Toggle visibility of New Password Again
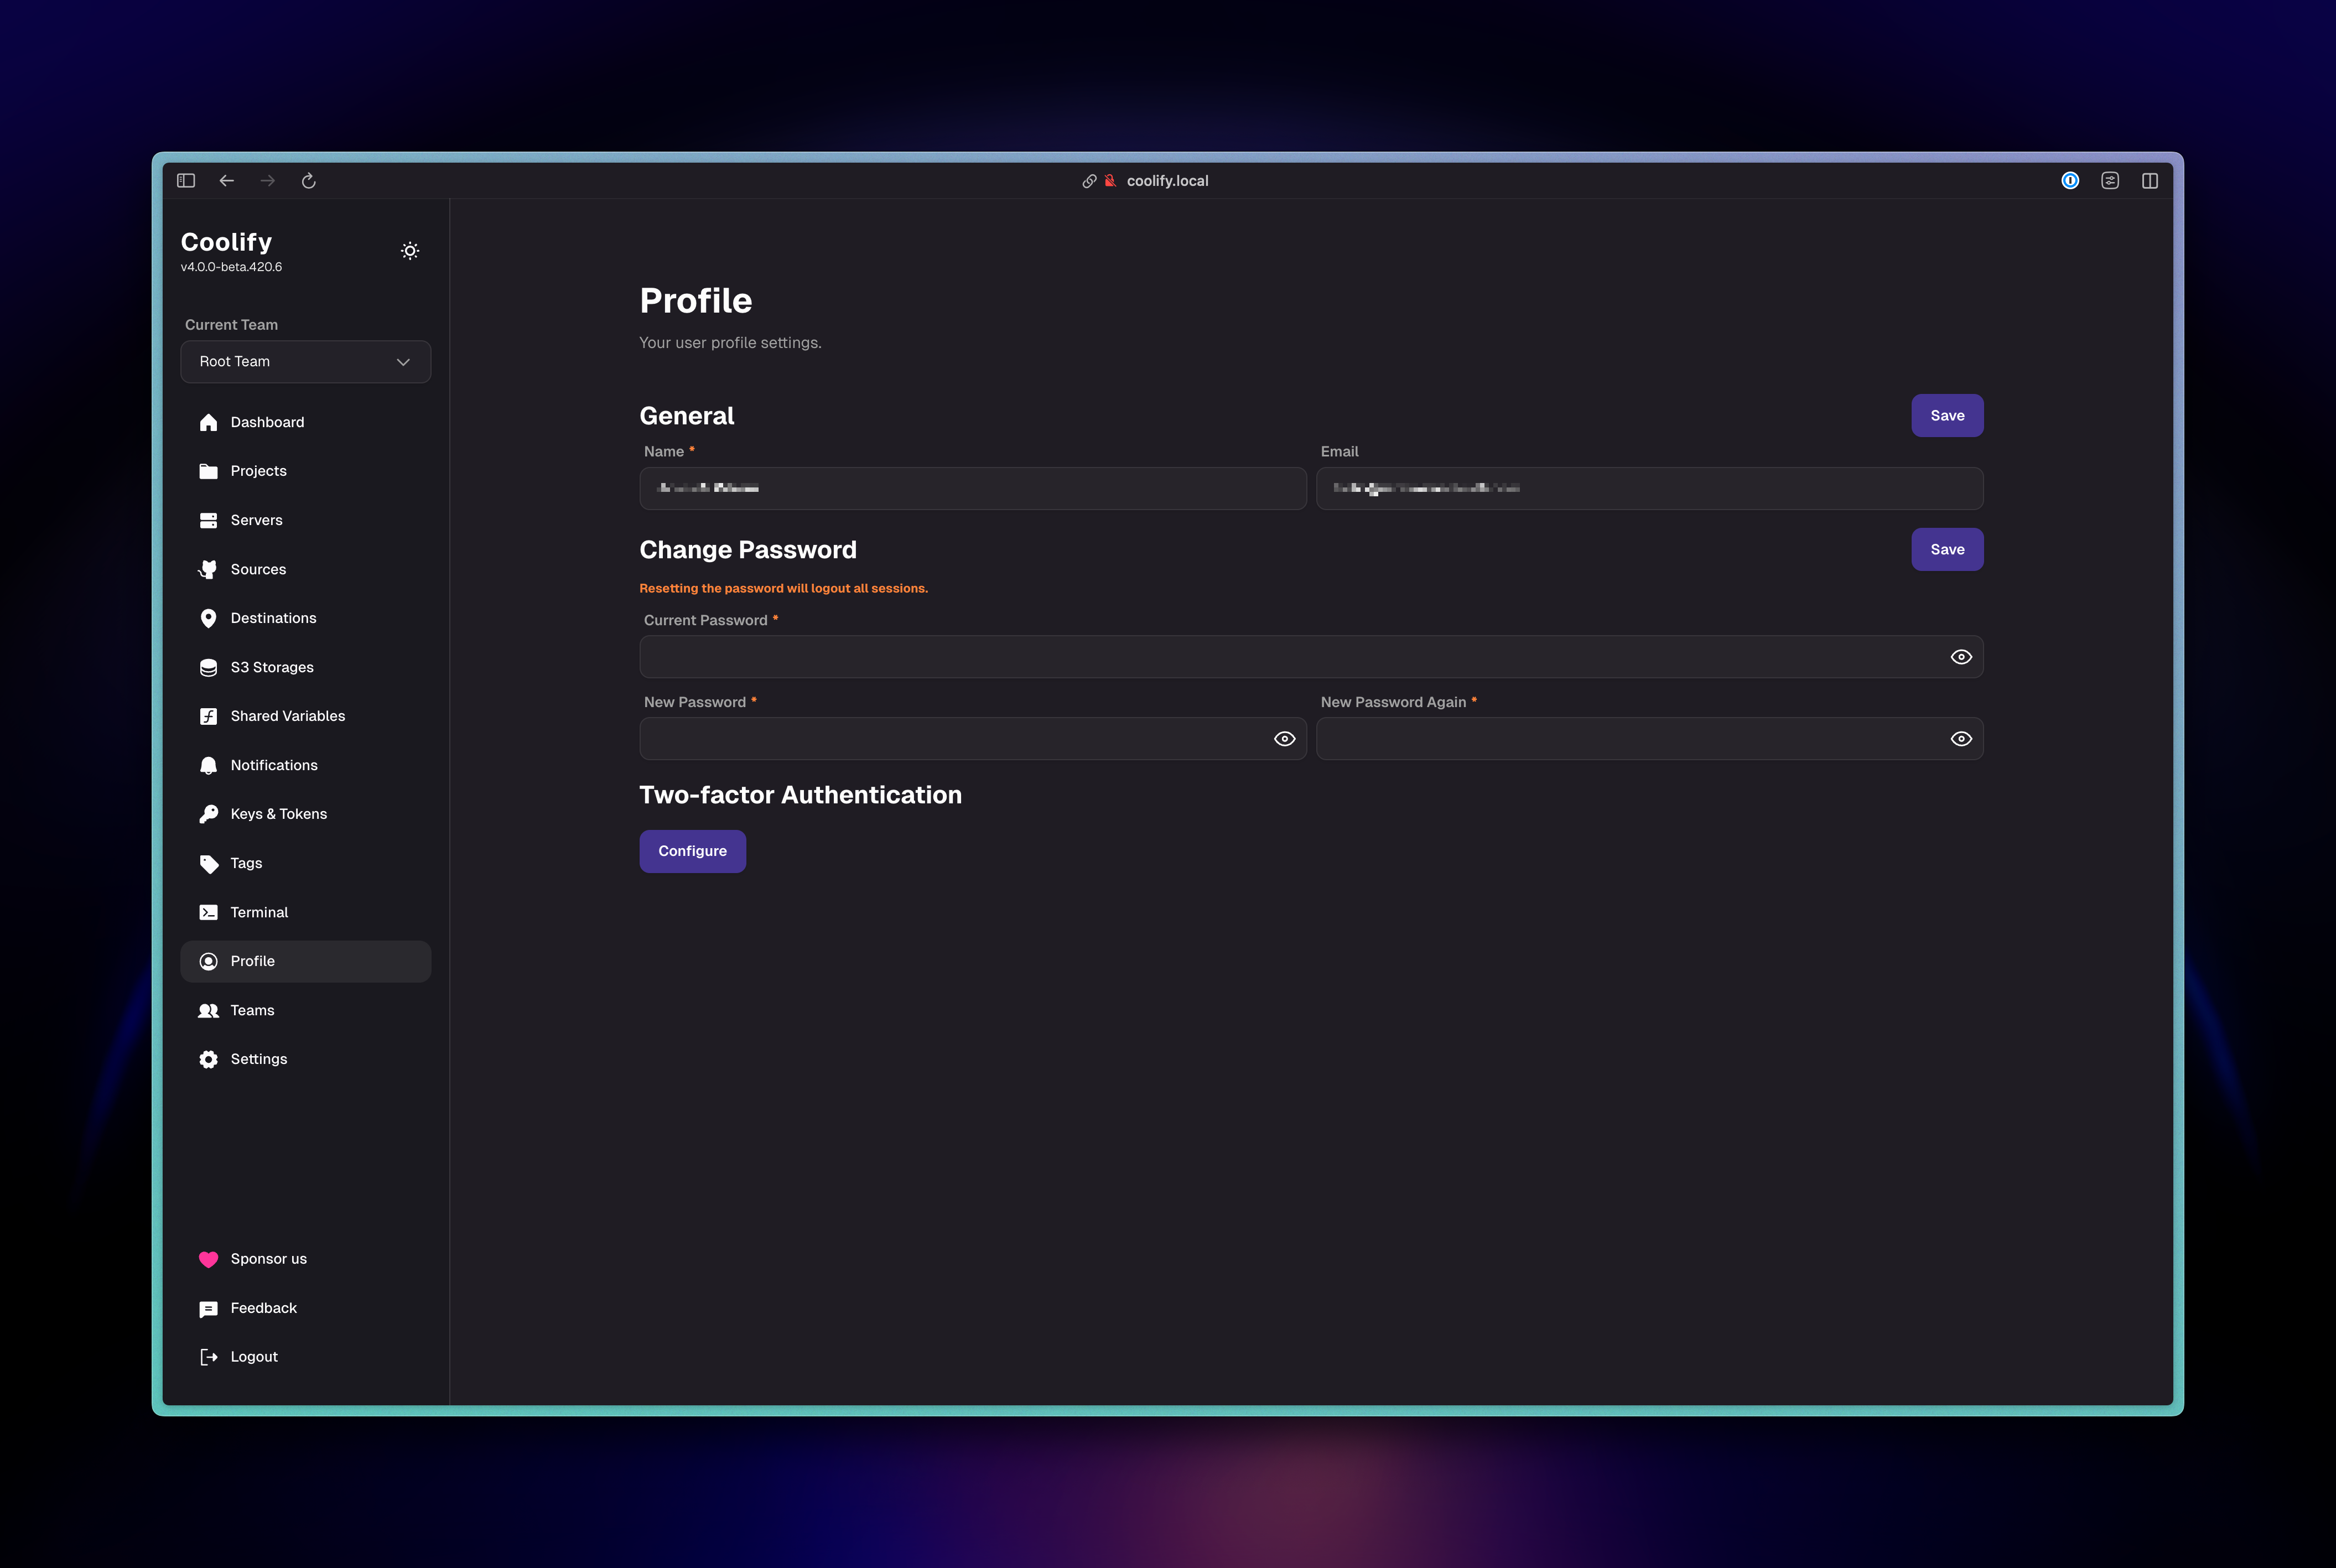The image size is (2336, 1568). pyautogui.click(x=1961, y=739)
